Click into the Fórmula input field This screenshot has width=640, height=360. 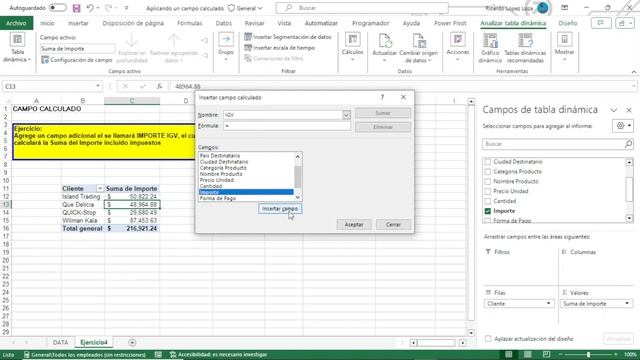click(x=287, y=126)
